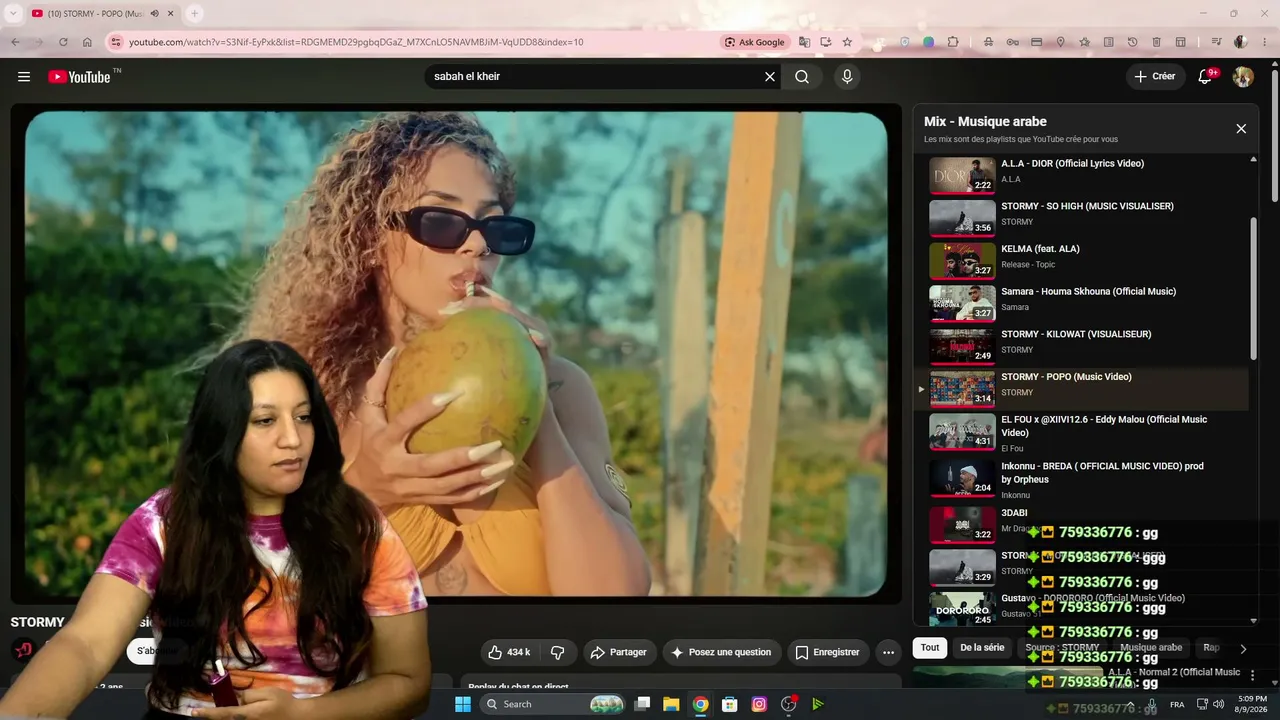
Task: Open Microsoft Store from the taskbar
Action: click(x=730, y=704)
